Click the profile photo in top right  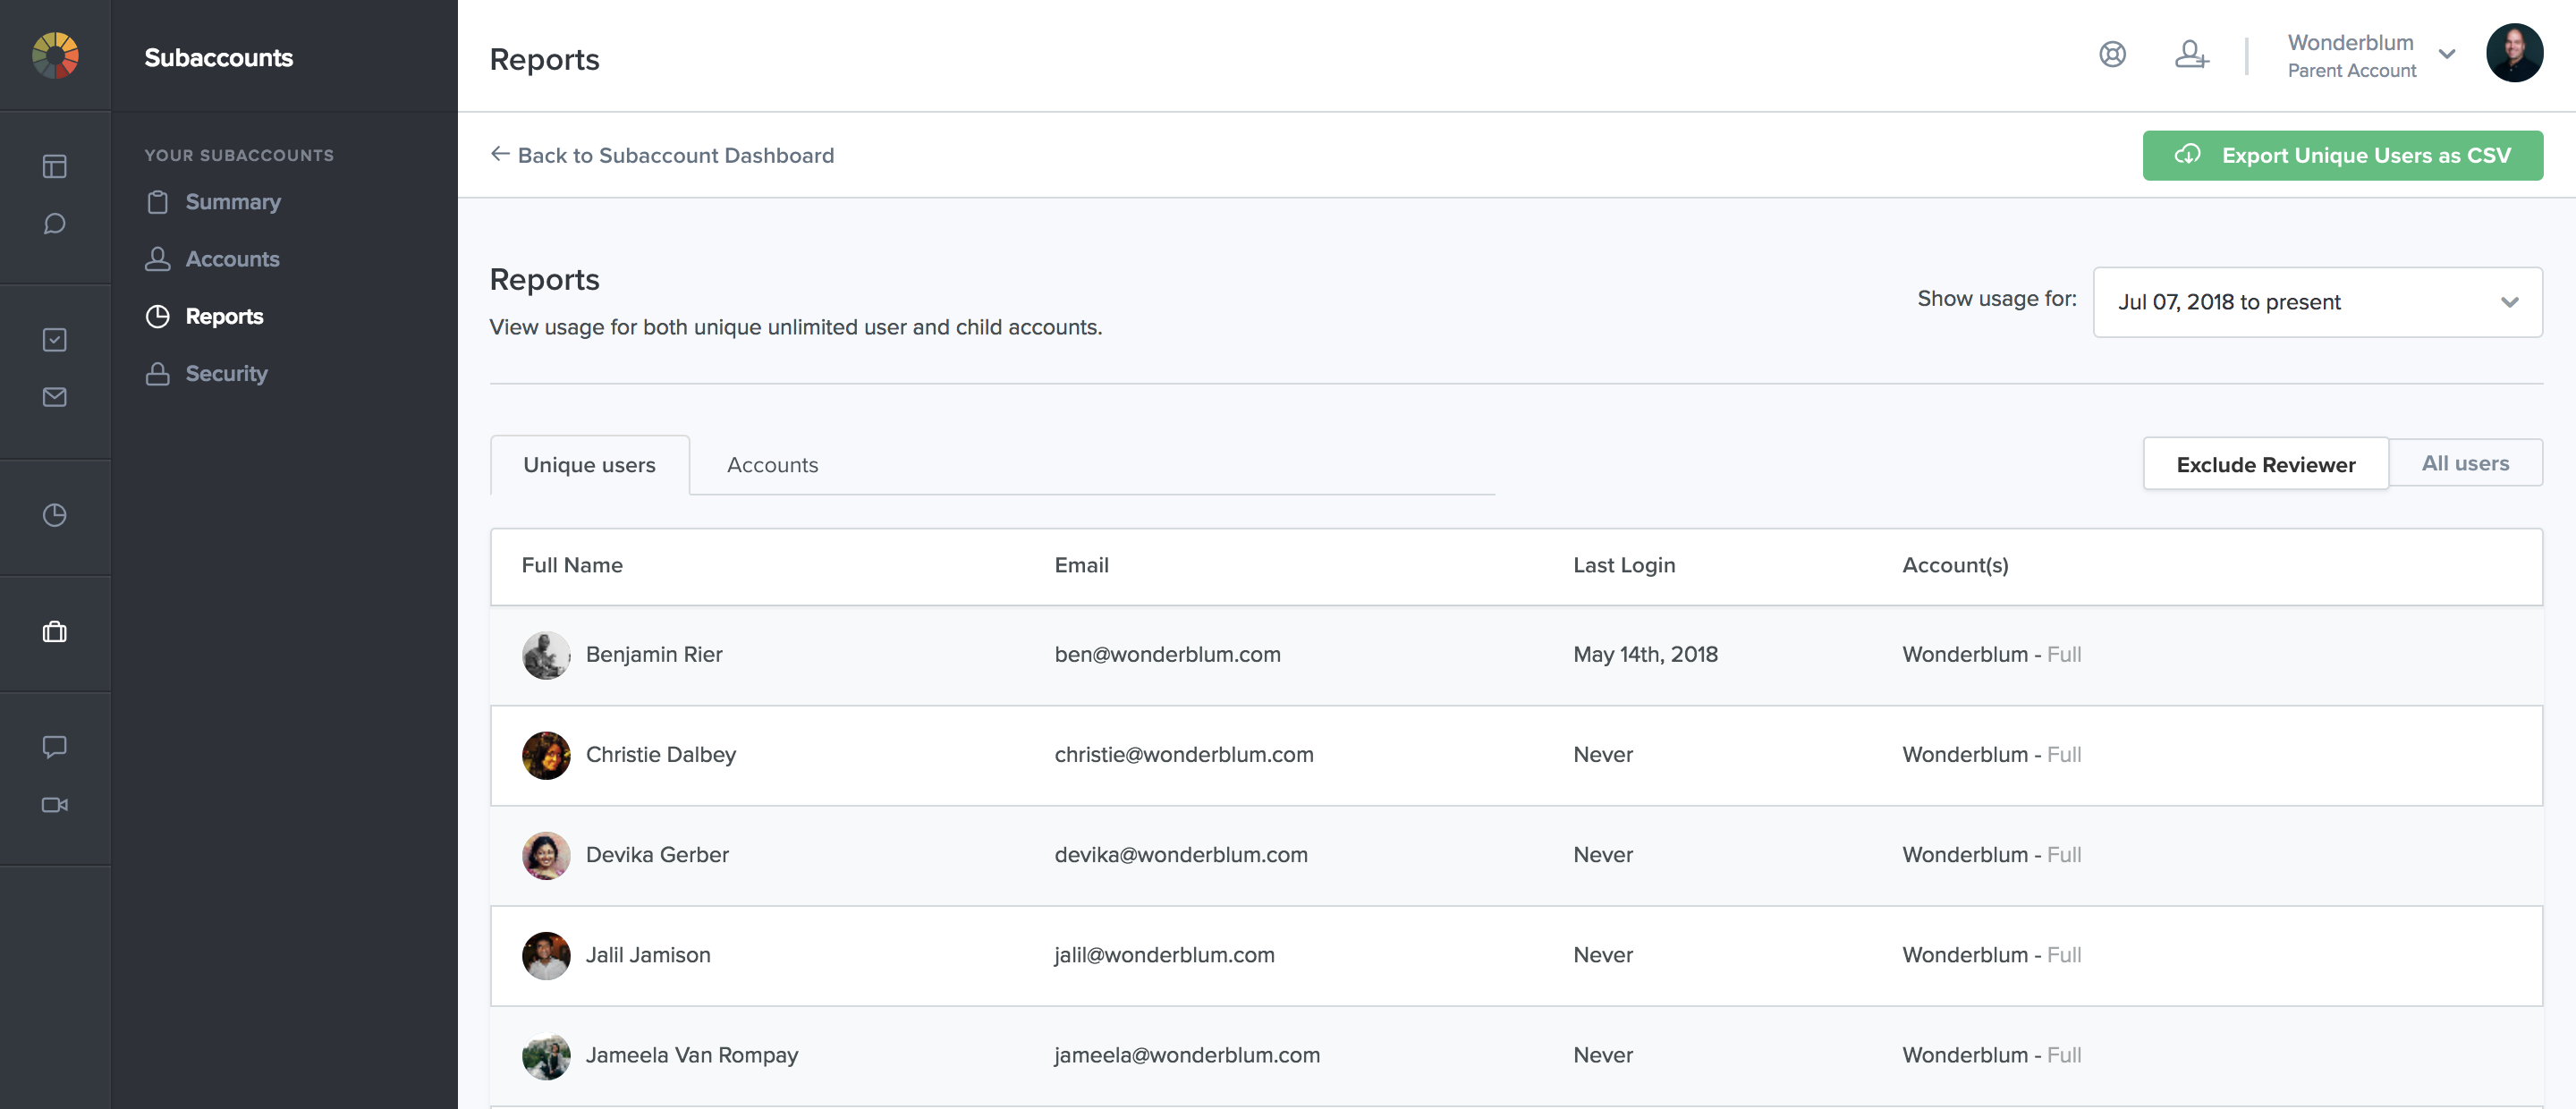coord(2514,54)
